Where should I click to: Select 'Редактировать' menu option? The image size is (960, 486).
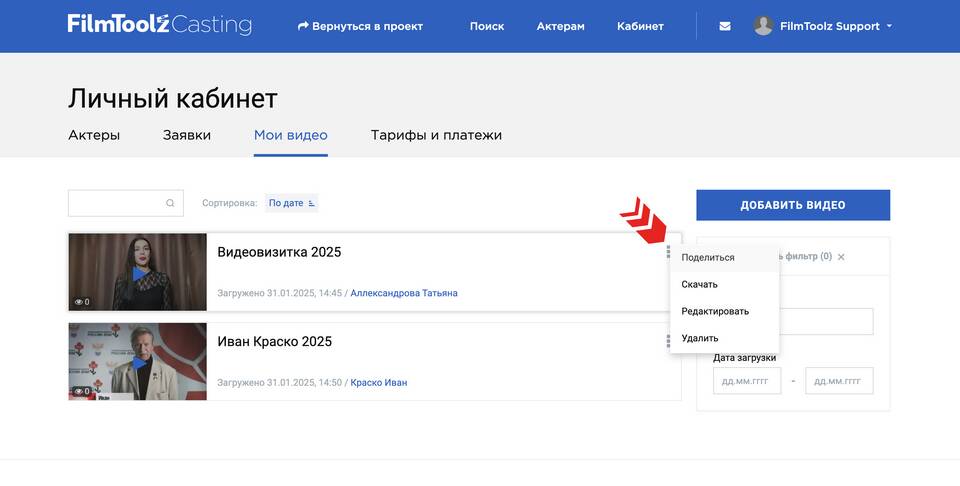click(715, 311)
